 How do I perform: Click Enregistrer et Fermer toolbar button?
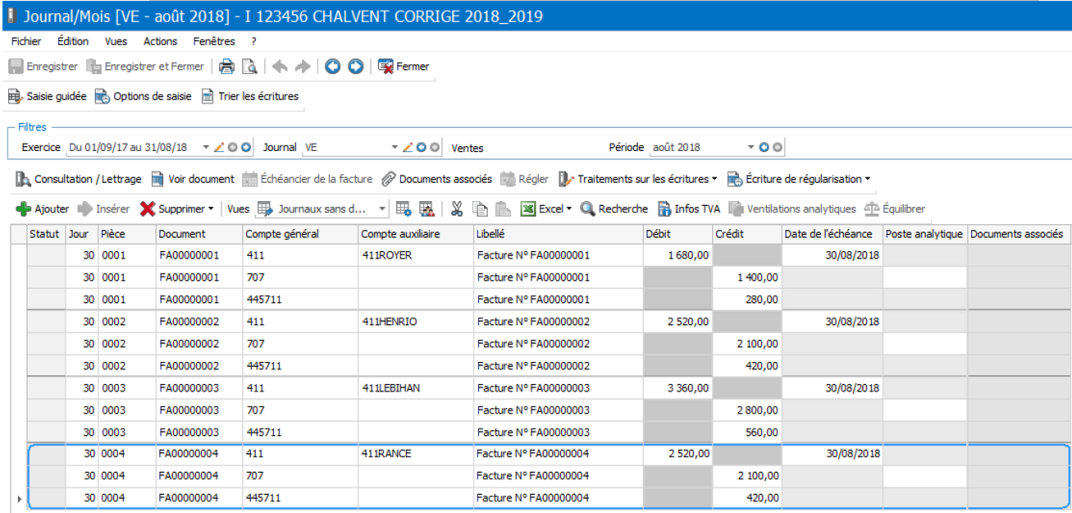144,66
